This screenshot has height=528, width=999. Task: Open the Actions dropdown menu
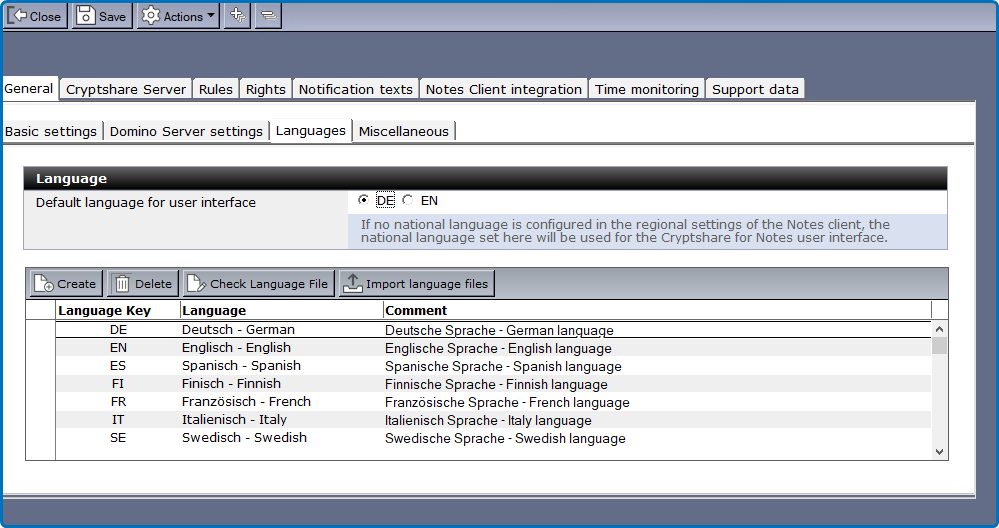178,16
